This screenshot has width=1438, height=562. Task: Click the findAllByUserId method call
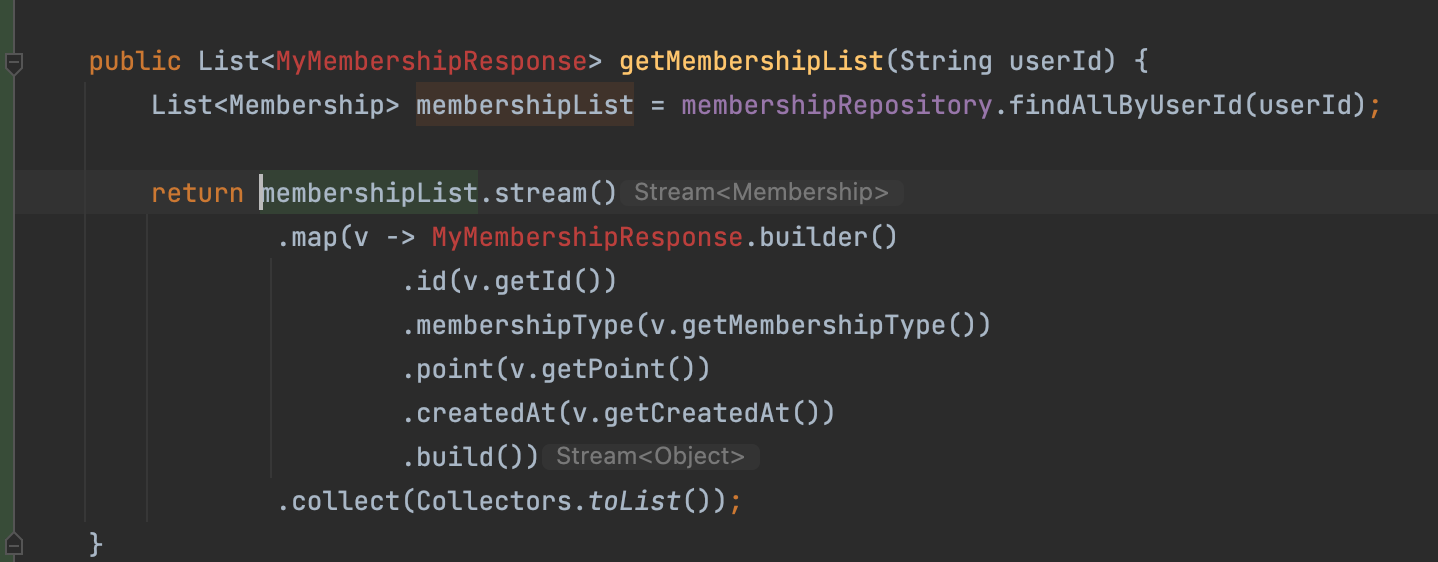click(x=1120, y=105)
